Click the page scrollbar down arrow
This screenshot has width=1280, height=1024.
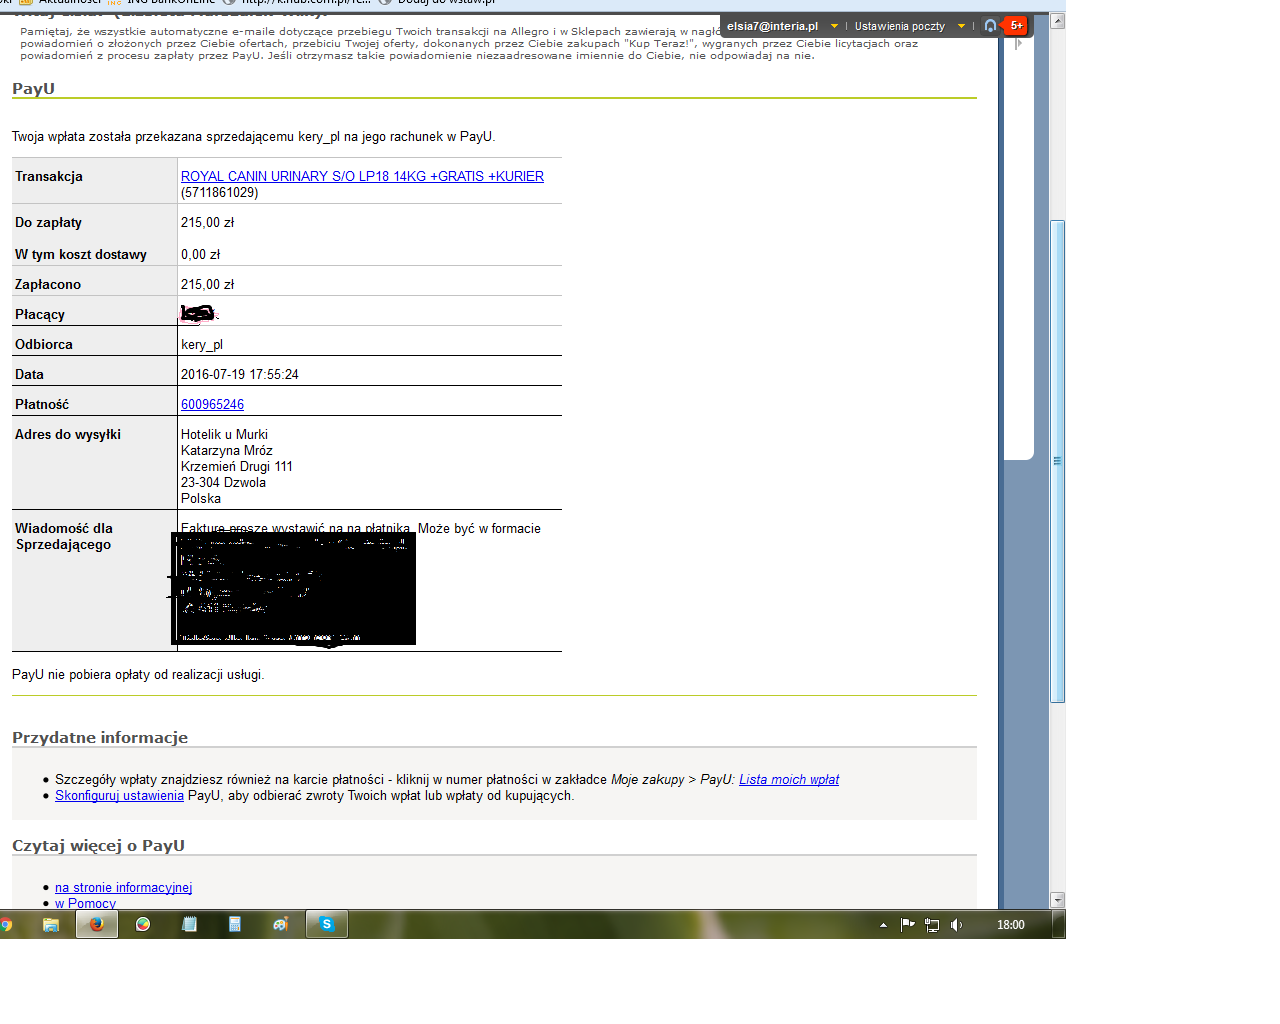pos(1057,900)
